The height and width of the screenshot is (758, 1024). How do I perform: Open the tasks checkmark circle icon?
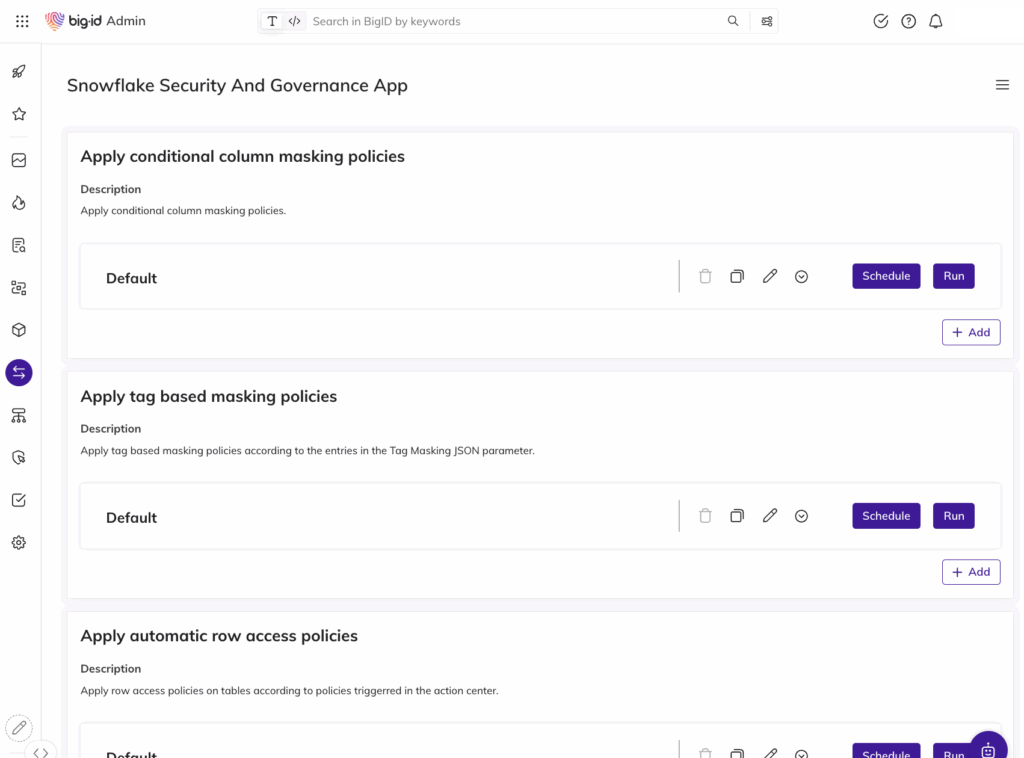[880, 22]
